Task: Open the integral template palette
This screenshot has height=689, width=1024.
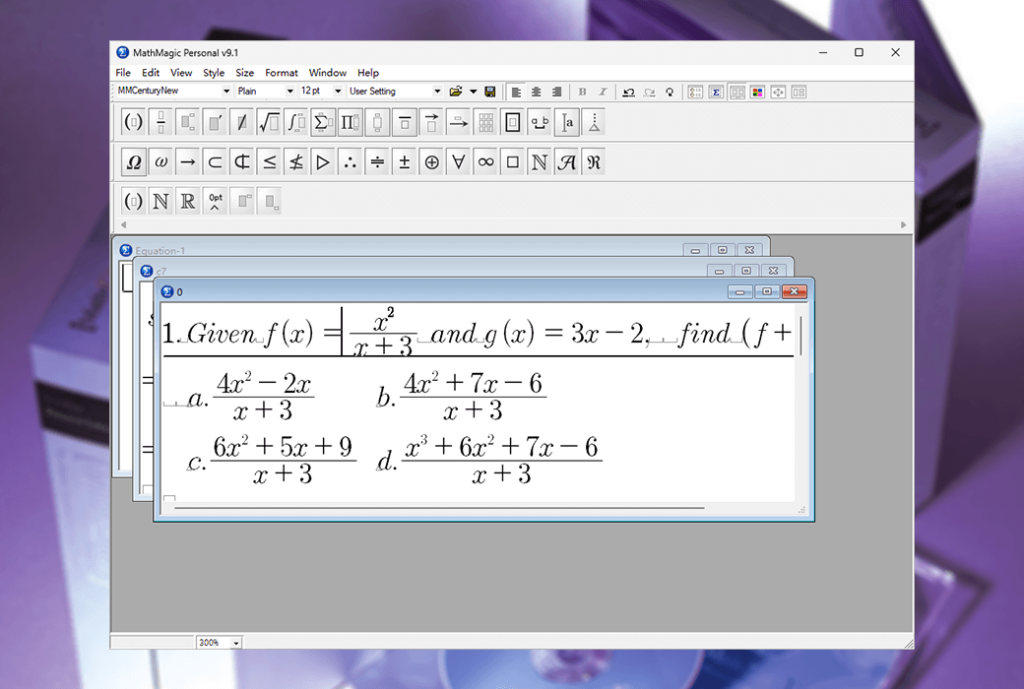Action: point(296,122)
